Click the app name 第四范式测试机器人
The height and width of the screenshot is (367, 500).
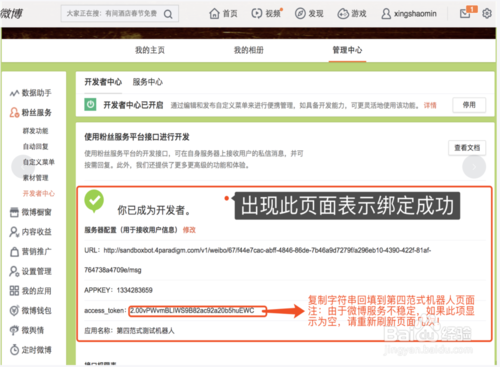click(x=145, y=331)
